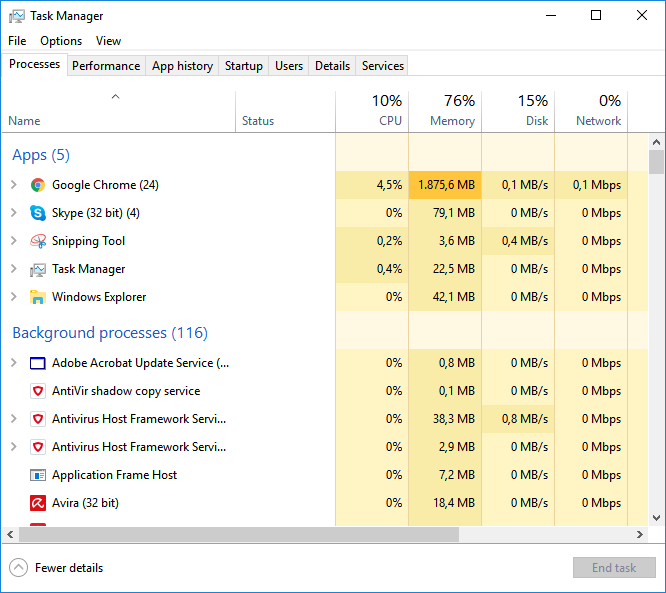This screenshot has width=666, height=593.
Task: Switch to the Performance tab
Action: pyautogui.click(x=106, y=66)
